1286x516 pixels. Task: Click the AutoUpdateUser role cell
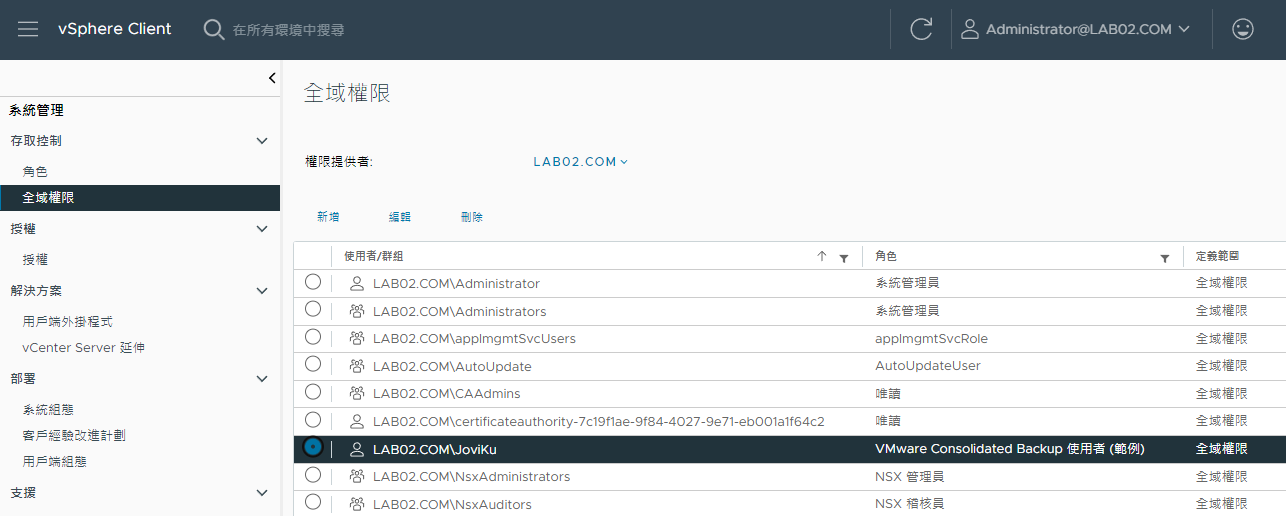tap(928, 366)
